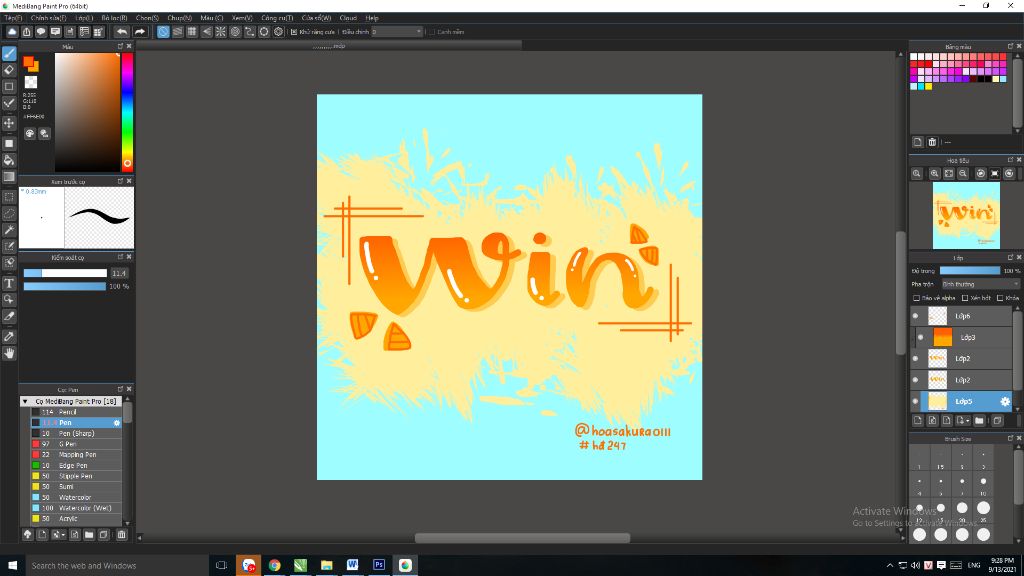The width and height of the screenshot is (1024, 576).
Task: Enable the Xén bớt checkbox
Action: point(965,298)
